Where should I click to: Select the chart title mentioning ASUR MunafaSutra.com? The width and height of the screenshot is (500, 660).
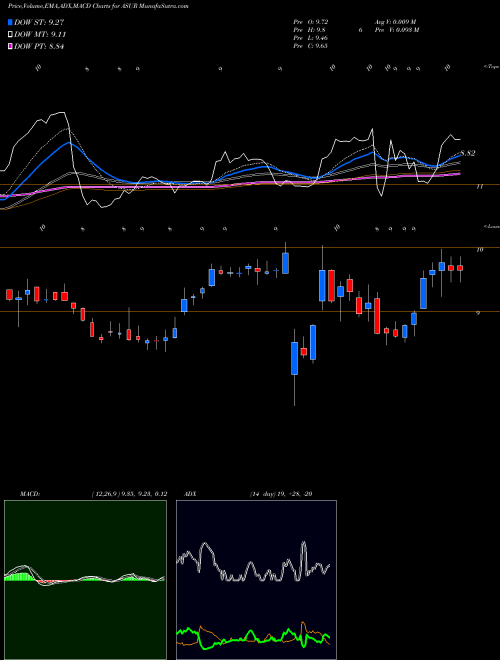coord(98,6)
